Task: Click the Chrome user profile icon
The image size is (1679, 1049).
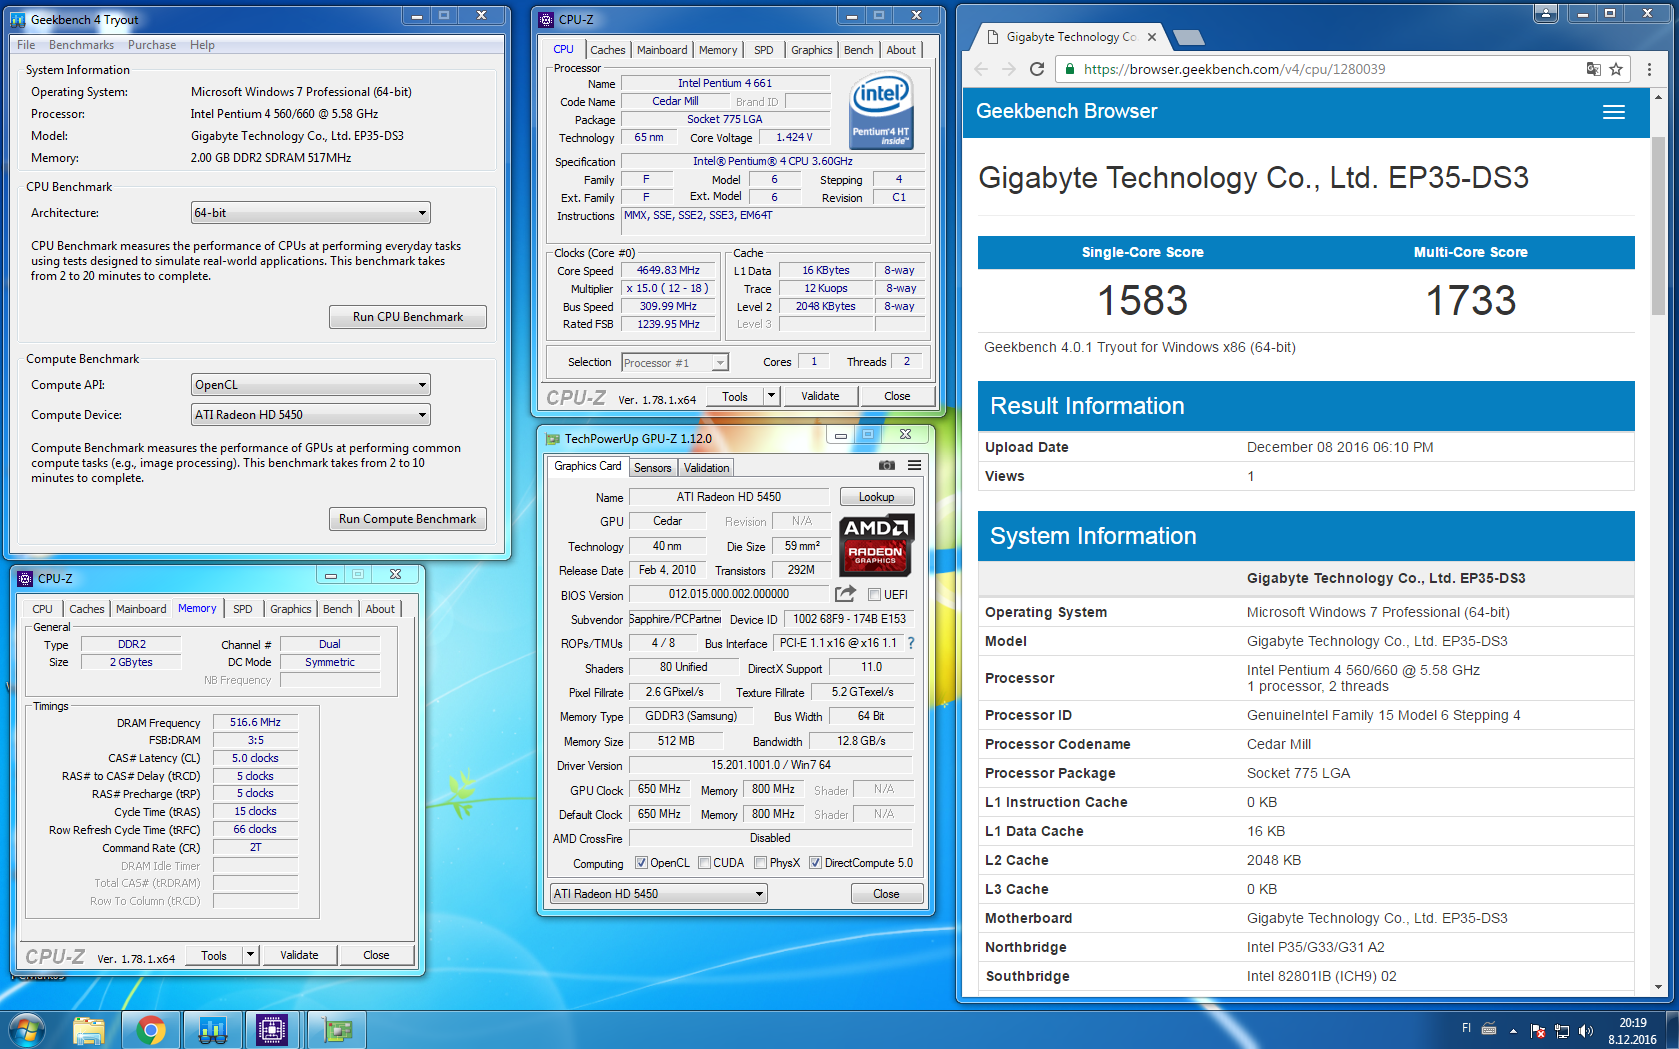Action: coord(1546,13)
